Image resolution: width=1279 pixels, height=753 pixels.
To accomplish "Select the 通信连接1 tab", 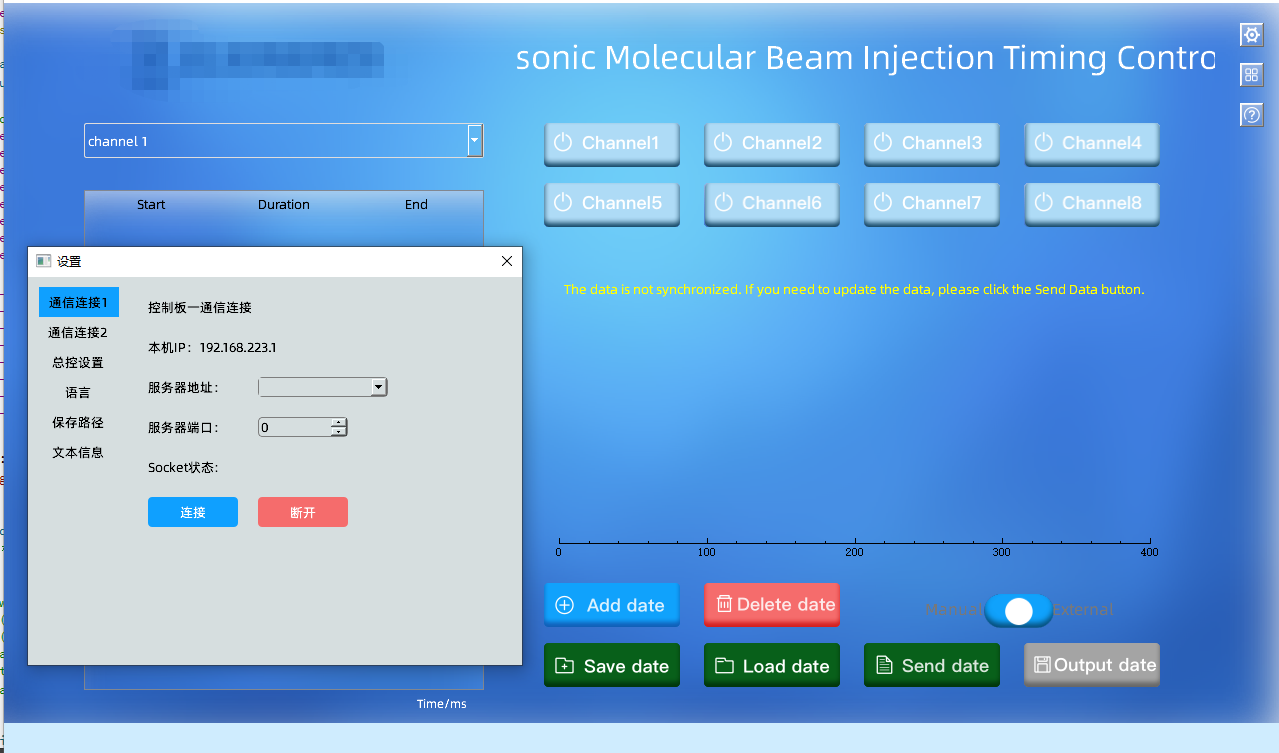I will [x=78, y=302].
